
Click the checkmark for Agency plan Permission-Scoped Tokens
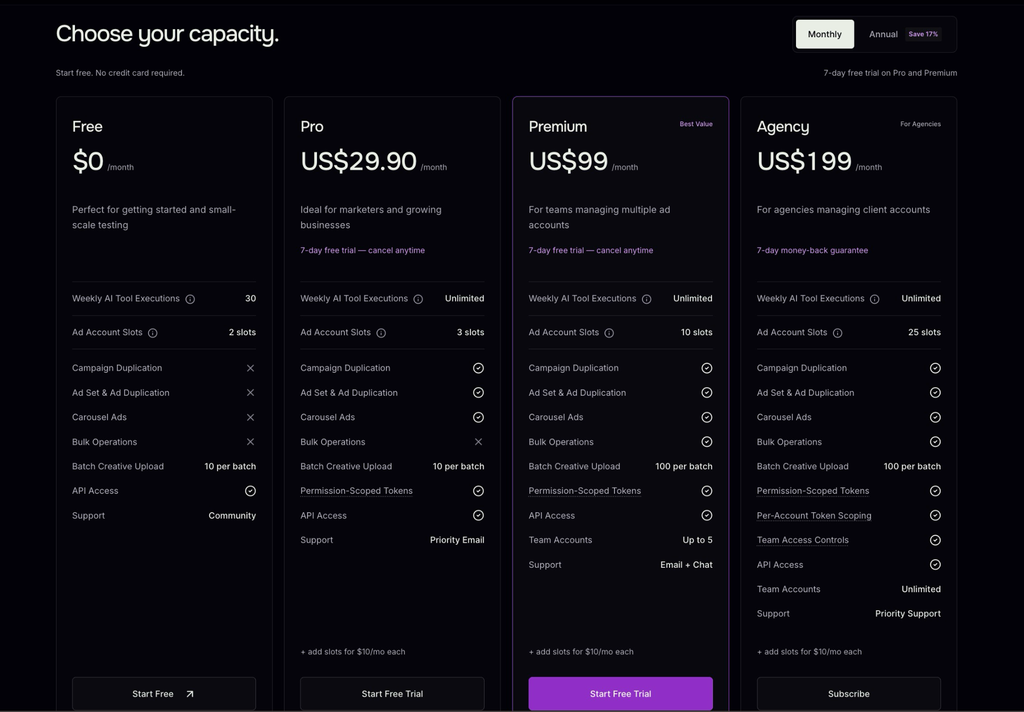click(x=935, y=491)
